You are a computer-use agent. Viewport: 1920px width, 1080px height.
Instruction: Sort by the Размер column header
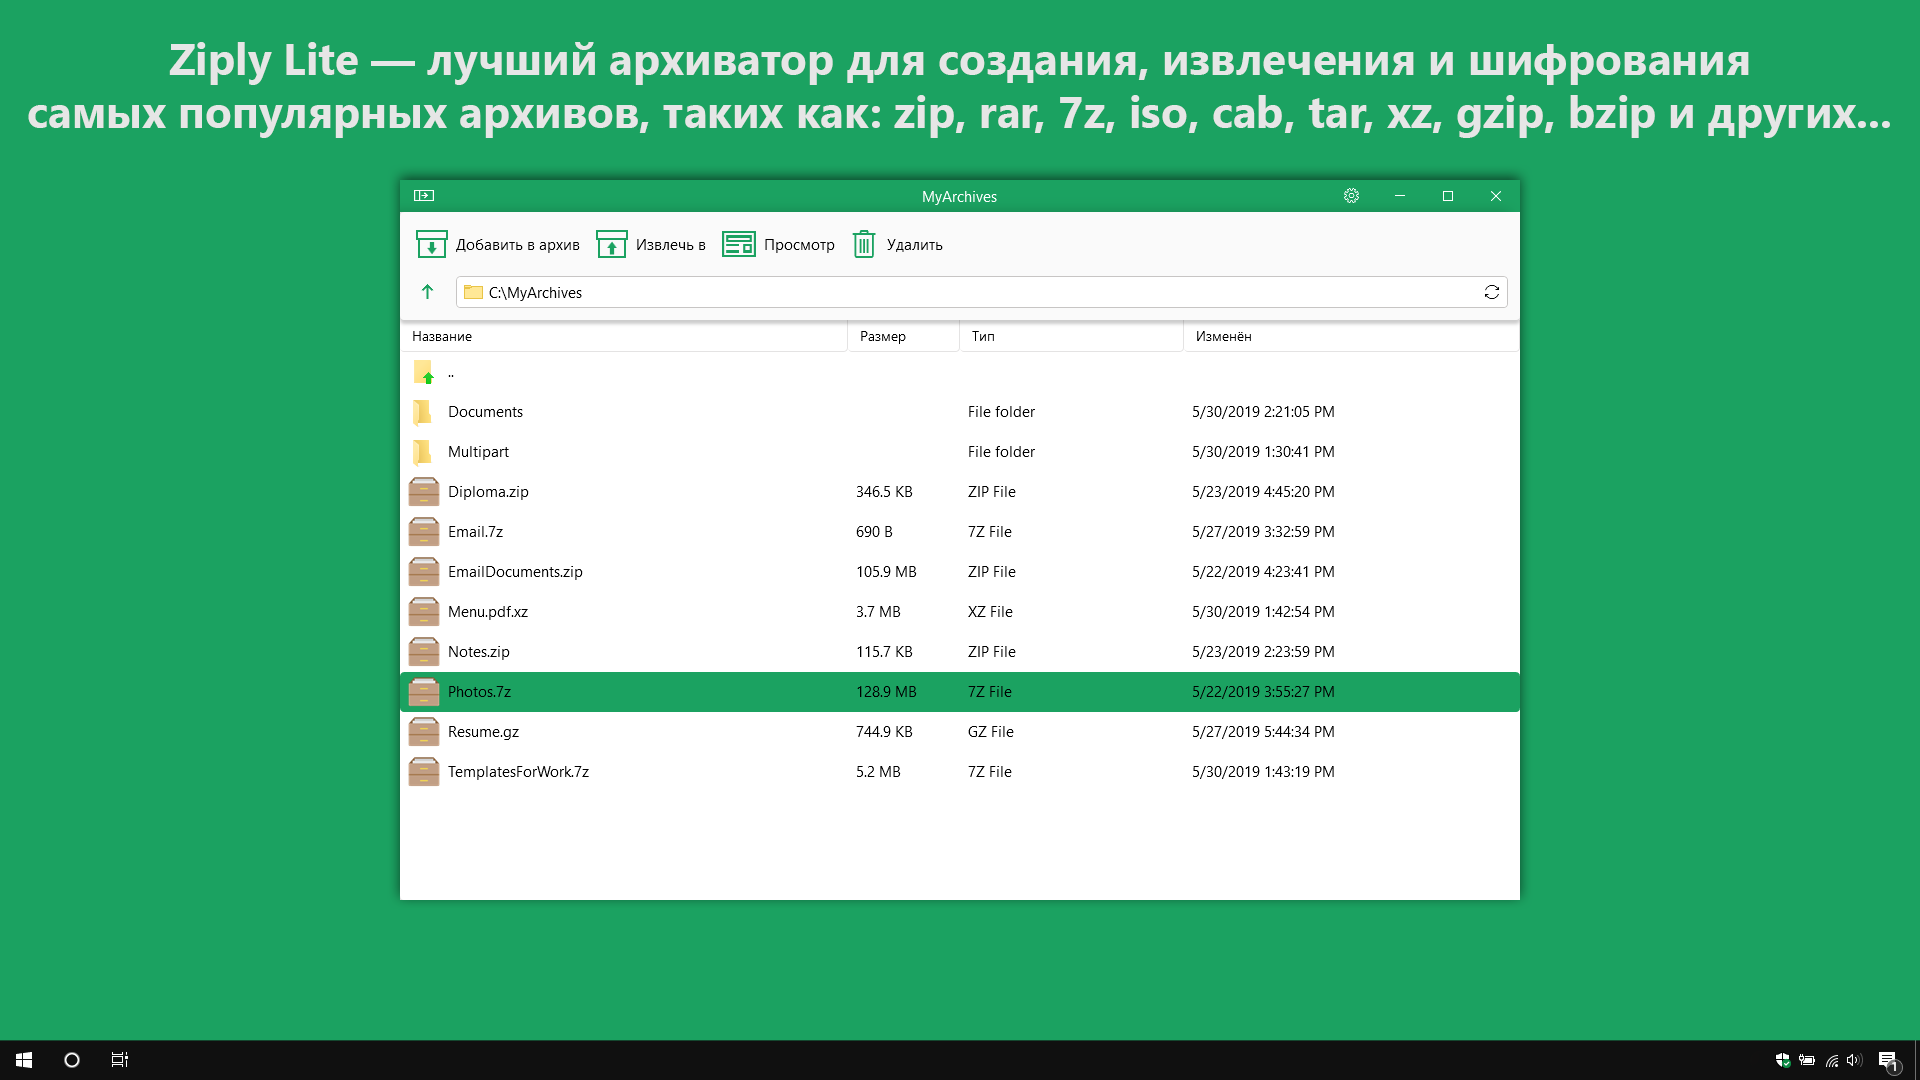pyautogui.click(x=904, y=336)
